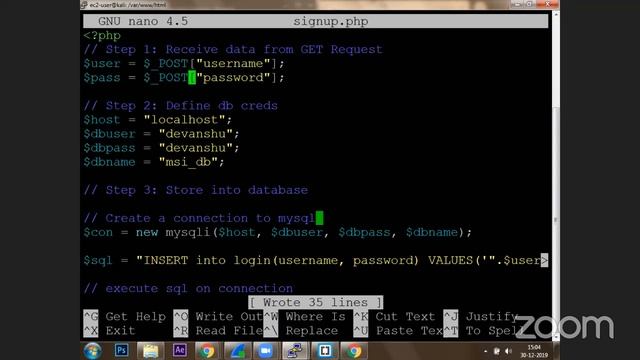
Task: Click the Step 3 Store into database comment
Action: [x=196, y=190]
